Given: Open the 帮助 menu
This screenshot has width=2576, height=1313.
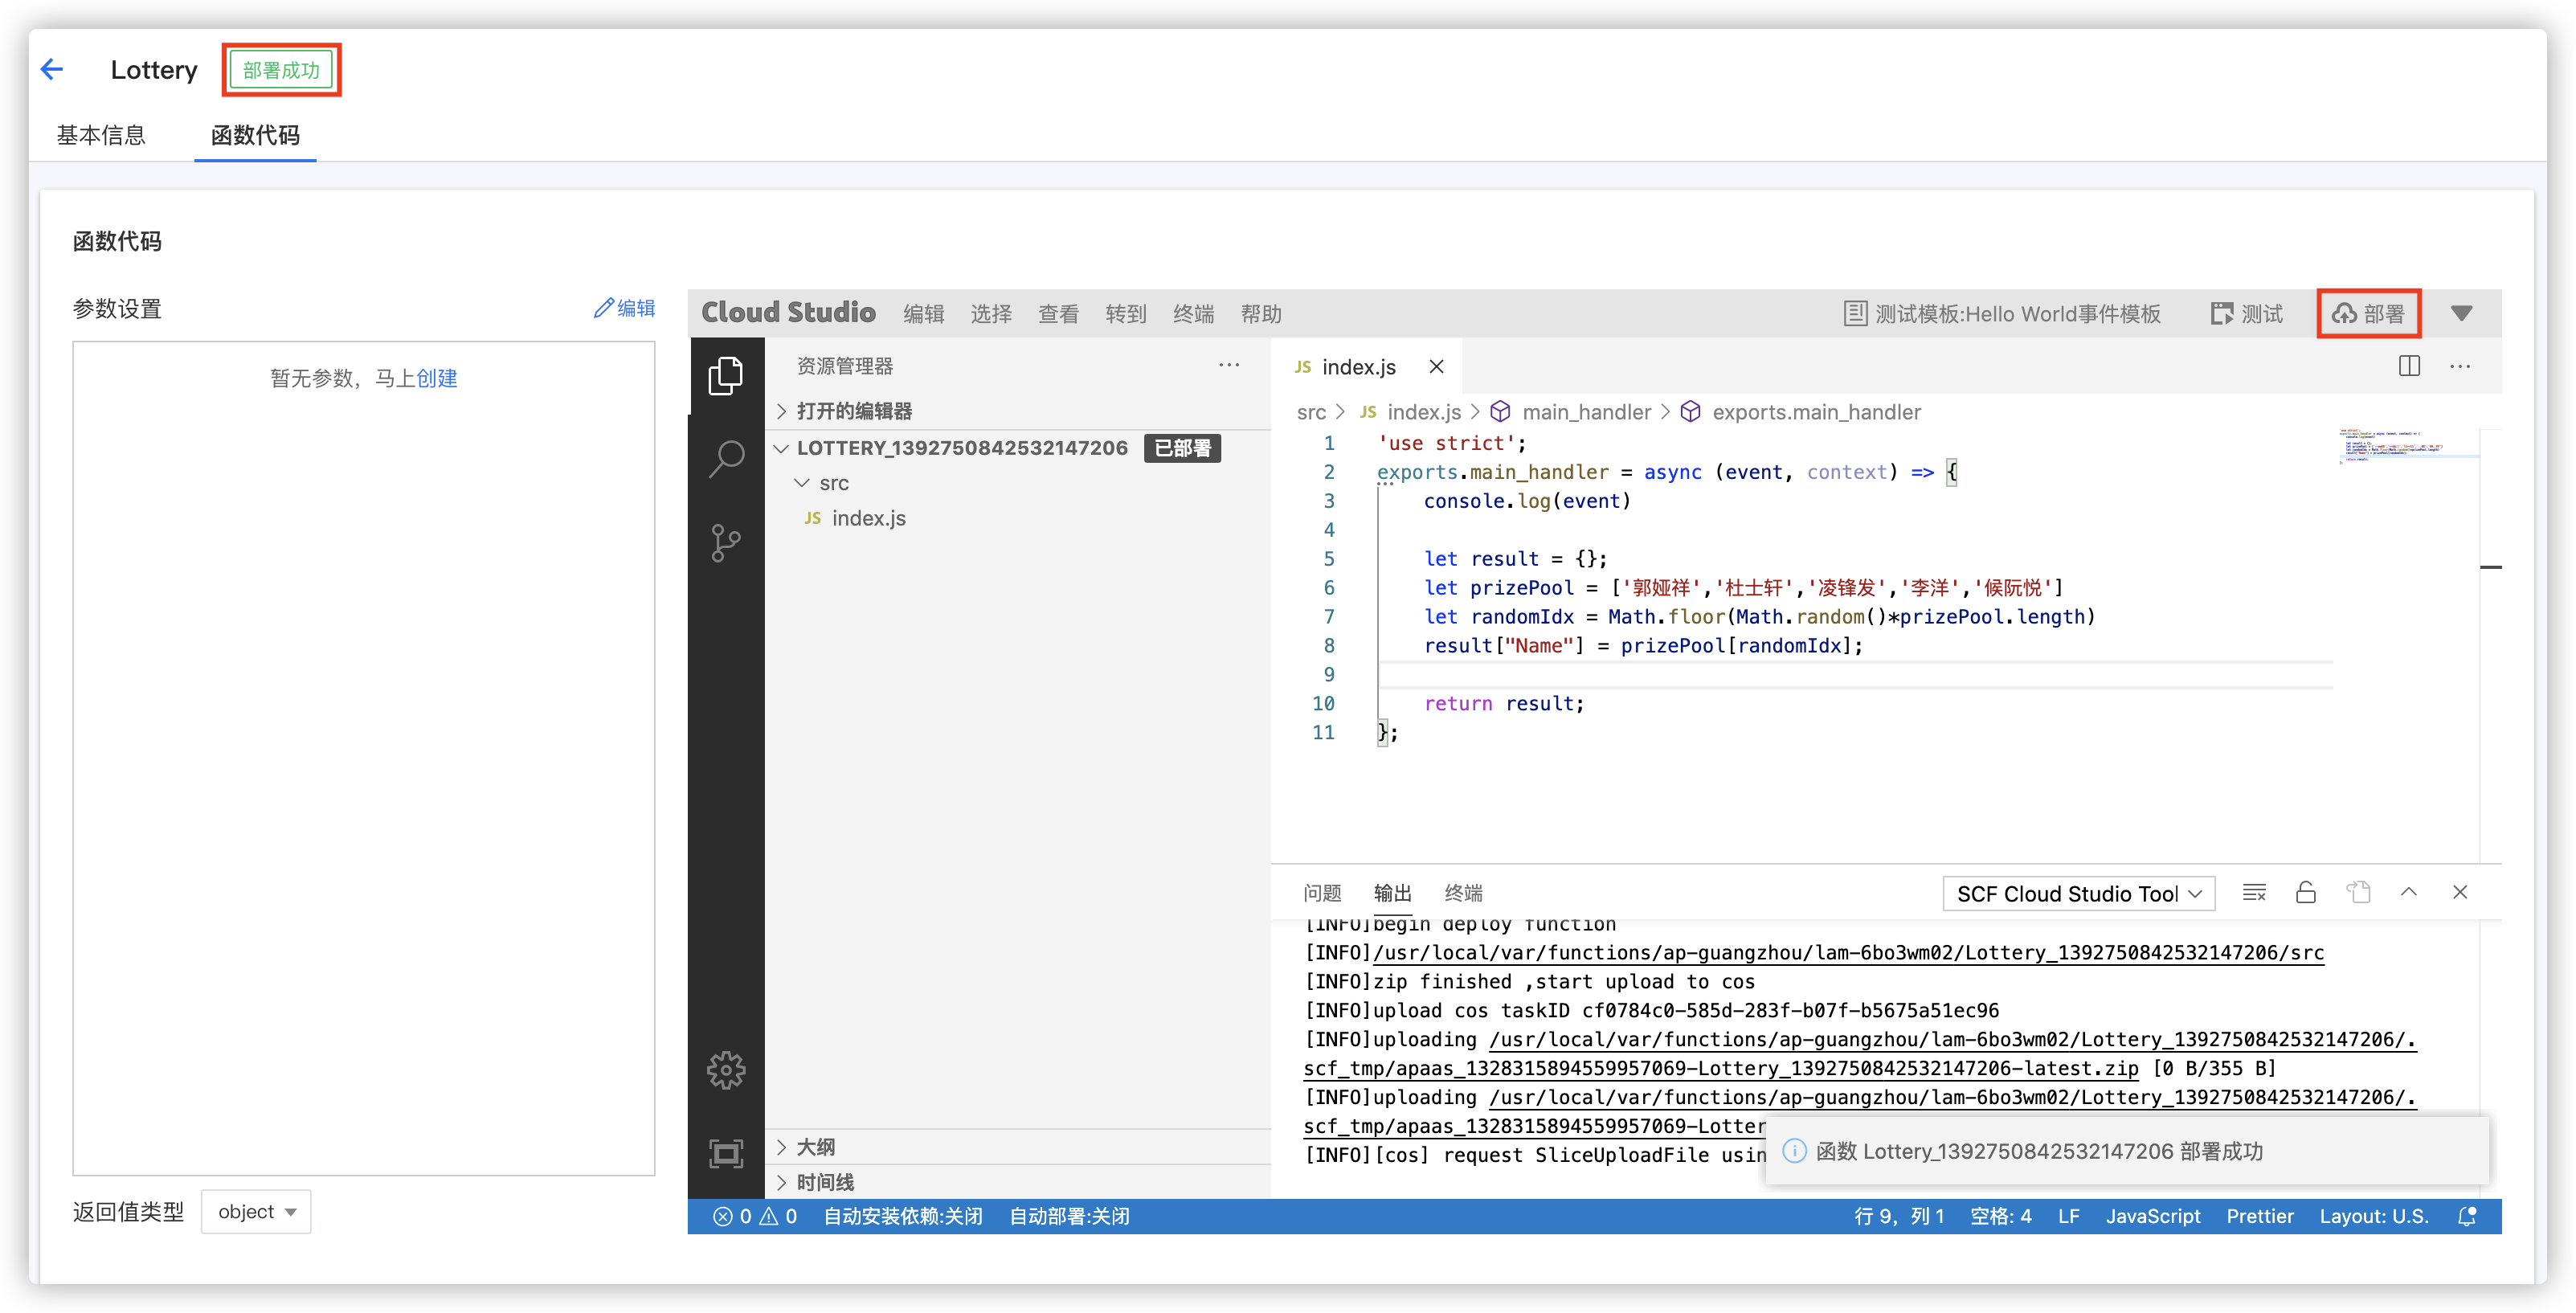Looking at the screenshot, I should tap(1261, 314).
